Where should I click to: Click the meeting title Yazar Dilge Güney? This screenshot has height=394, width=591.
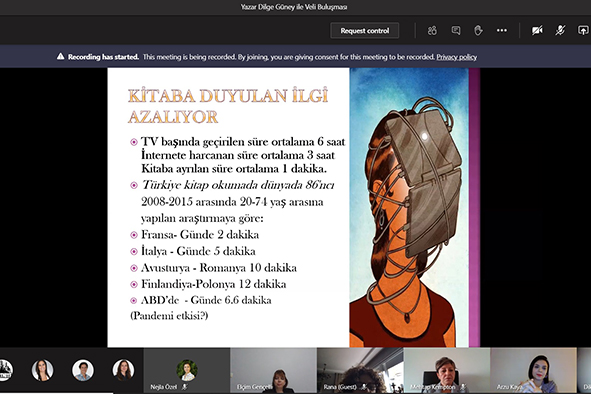click(294, 7)
